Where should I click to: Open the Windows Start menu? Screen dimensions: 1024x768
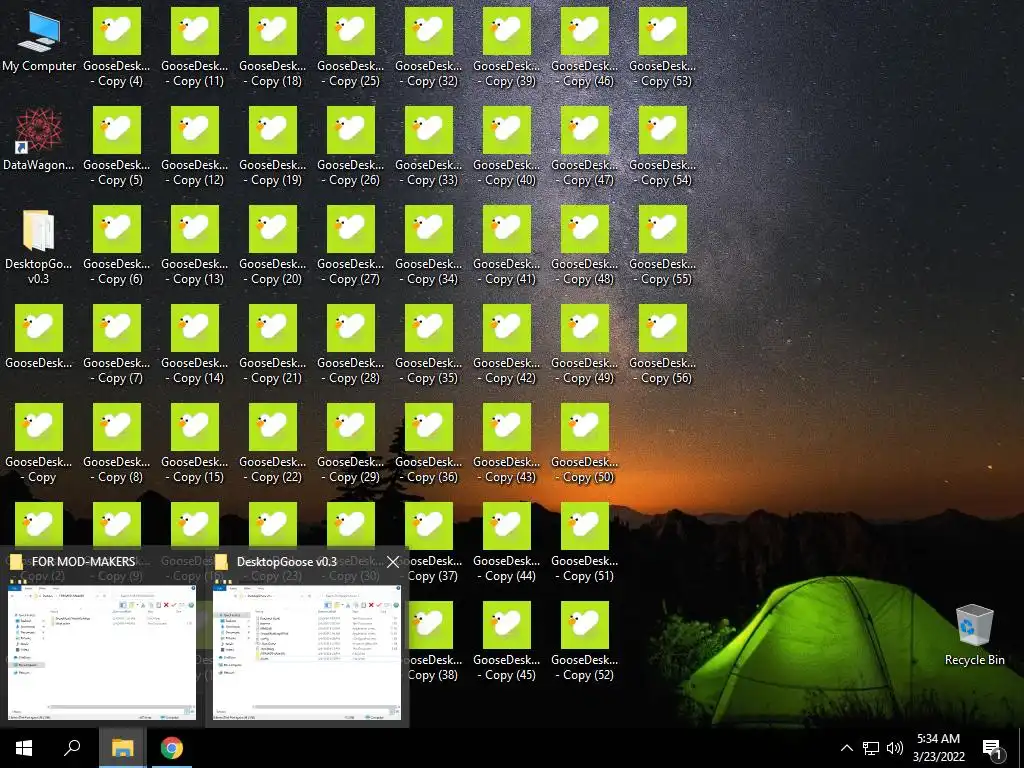[x=24, y=748]
